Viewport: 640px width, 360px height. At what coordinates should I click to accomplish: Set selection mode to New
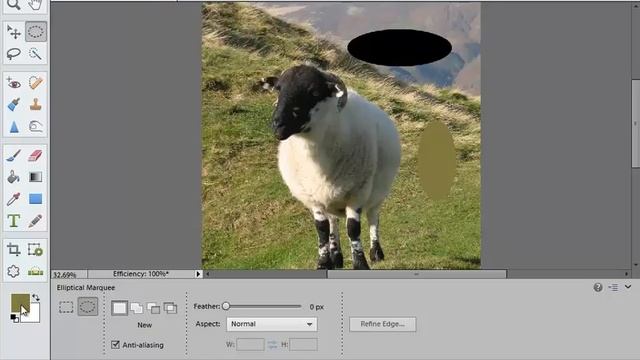[120, 308]
